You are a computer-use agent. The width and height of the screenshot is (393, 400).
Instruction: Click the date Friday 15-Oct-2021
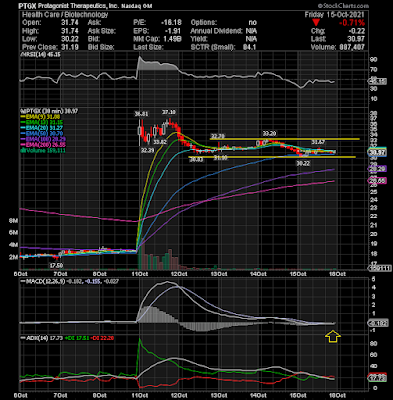[334, 15]
